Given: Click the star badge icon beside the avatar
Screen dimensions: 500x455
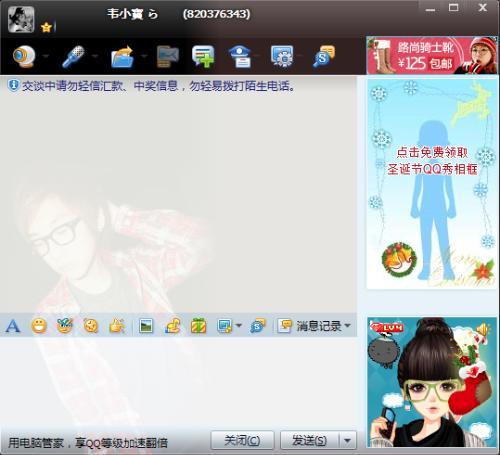Looking at the screenshot, I should pos(46,27).
